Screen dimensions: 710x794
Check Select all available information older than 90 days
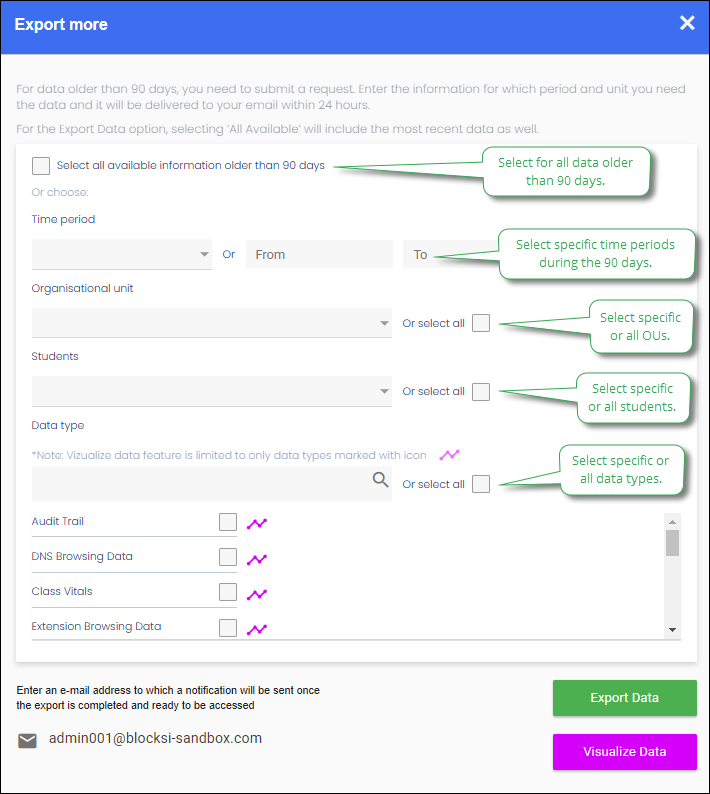point(41,166)
